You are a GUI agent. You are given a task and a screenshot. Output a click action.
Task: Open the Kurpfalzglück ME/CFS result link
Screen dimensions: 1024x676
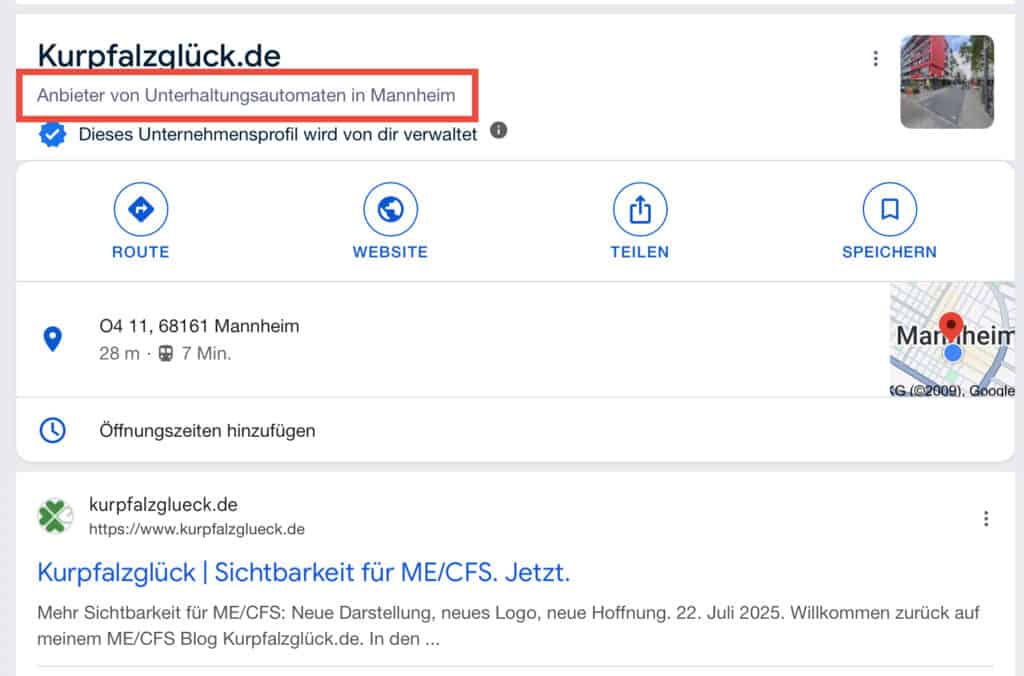(x=302, y=572)
